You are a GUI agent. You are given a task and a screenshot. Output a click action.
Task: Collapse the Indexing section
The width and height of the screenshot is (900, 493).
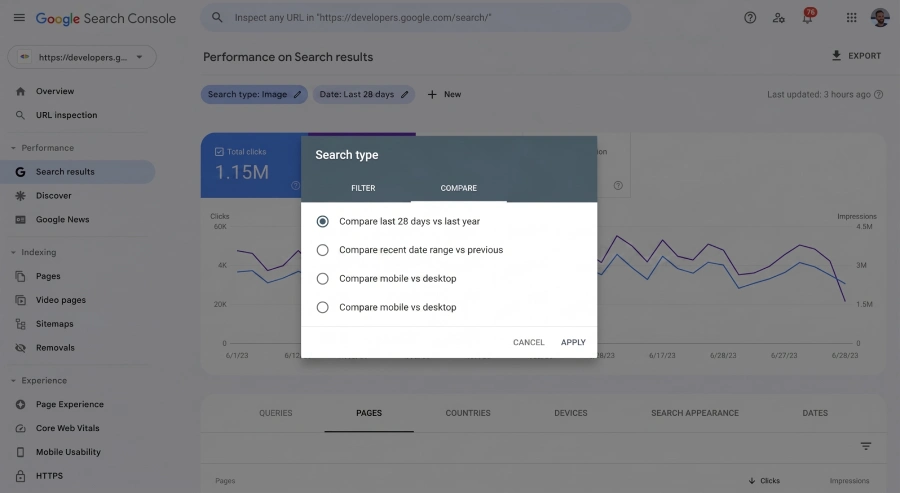[x=13, y=253]
